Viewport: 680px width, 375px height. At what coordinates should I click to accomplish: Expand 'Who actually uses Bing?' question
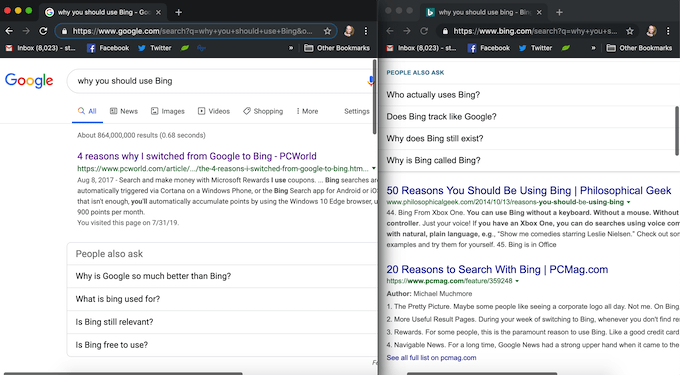pos(530,95)
